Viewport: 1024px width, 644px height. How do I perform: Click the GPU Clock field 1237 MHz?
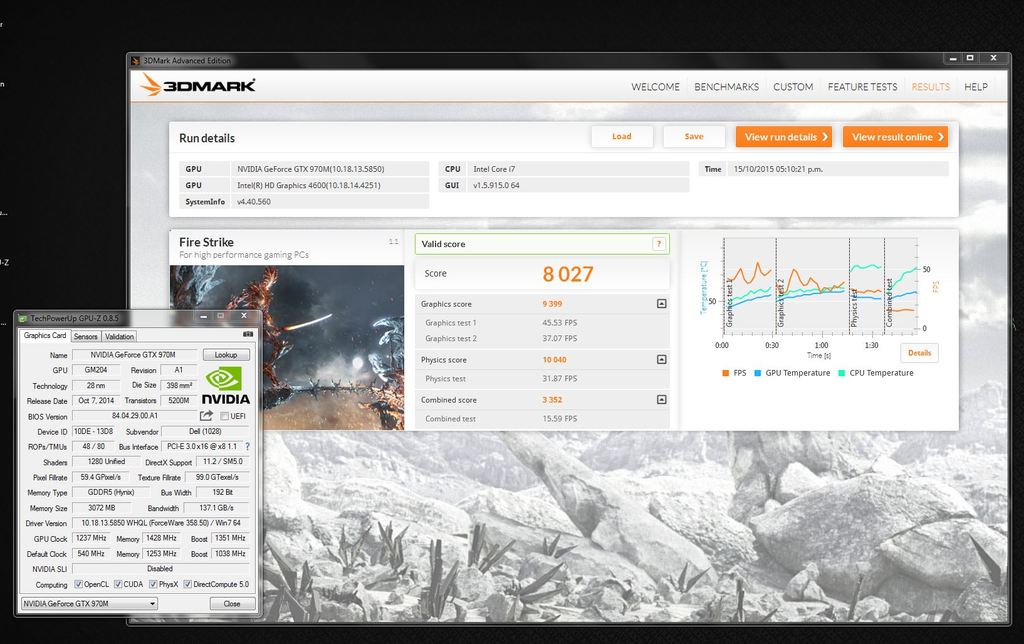point(91,538)
